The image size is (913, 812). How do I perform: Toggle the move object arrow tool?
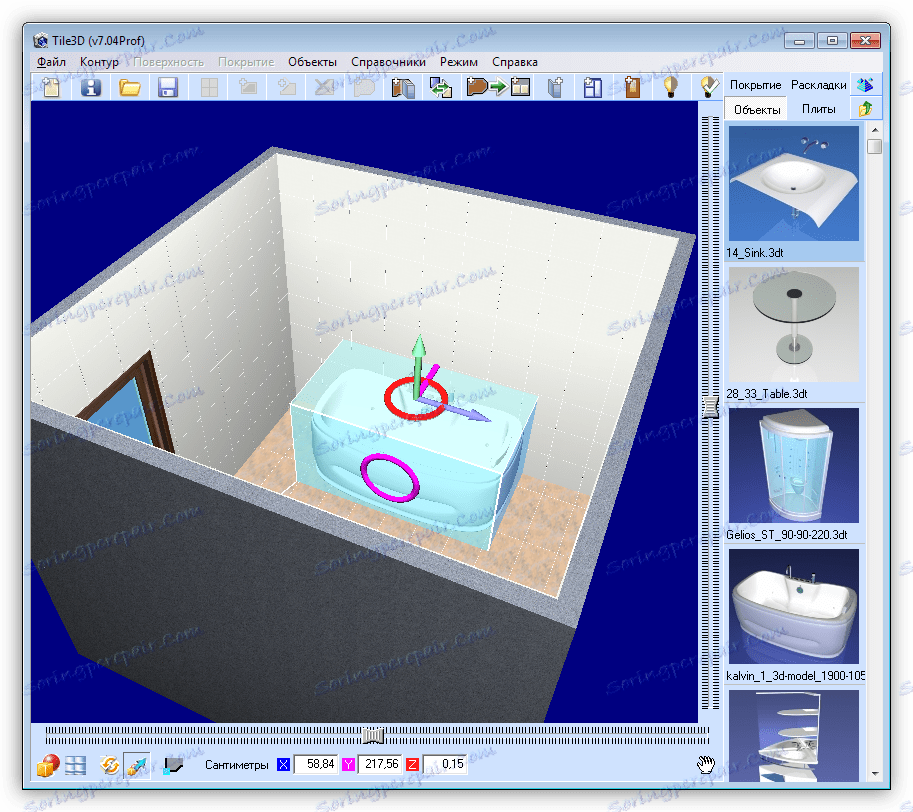[x=137, y=765]
